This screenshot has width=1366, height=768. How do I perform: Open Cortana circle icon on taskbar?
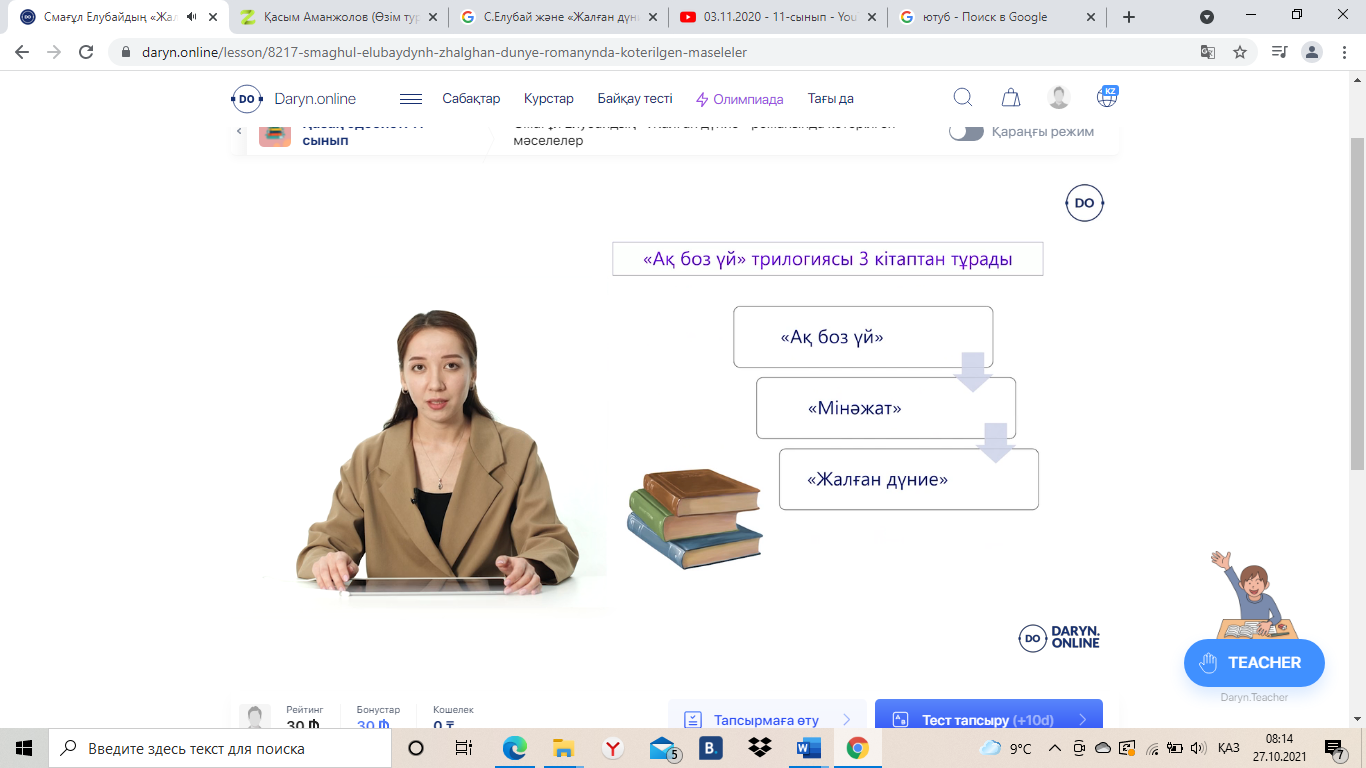416,748
